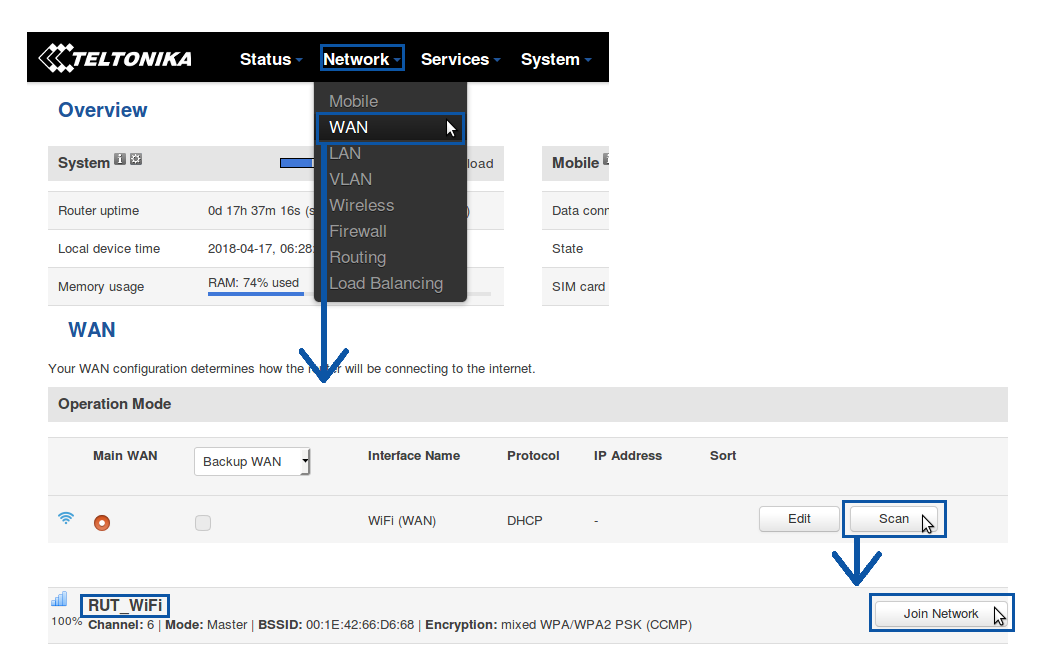Click the Scan button
The width and height of the screenshot is (1040, 671).
click(894, 519)
